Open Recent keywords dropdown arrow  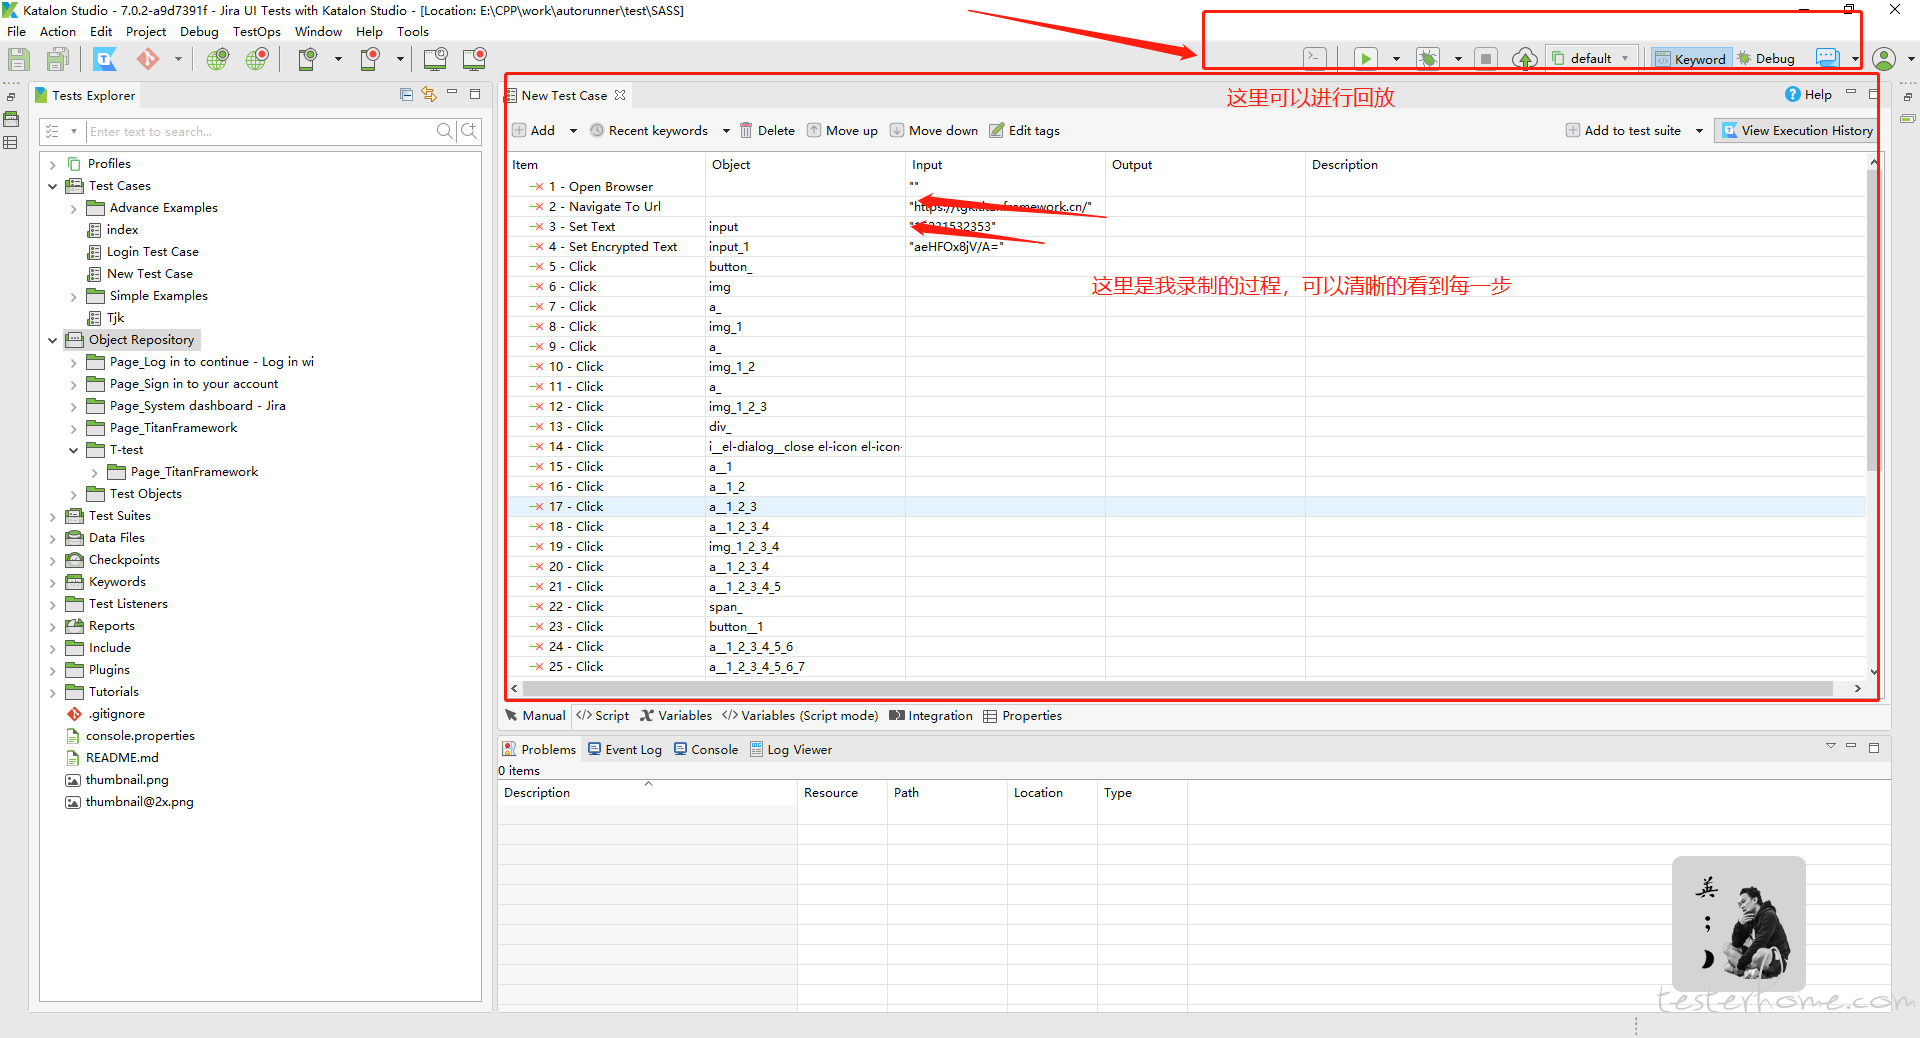click(x=726, y=131)
